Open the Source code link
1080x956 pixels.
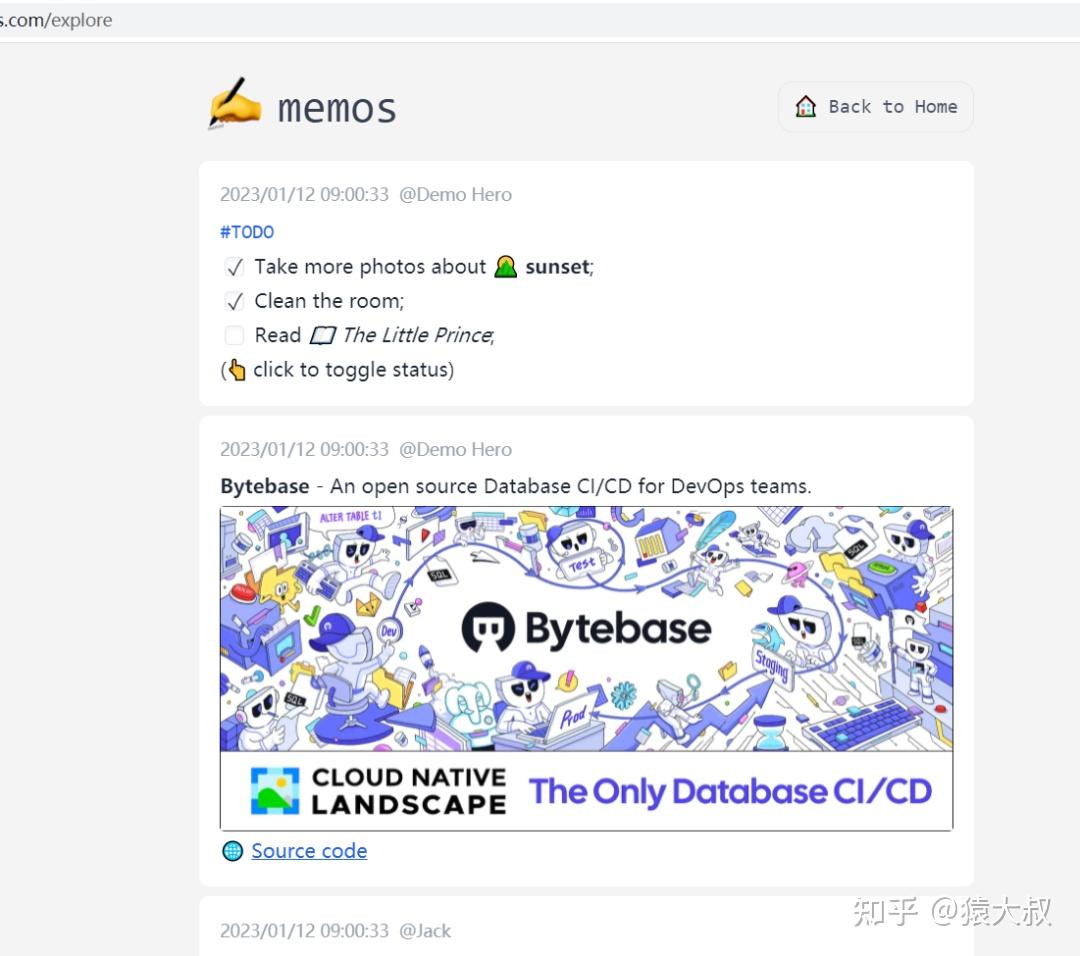pos(309,851)
